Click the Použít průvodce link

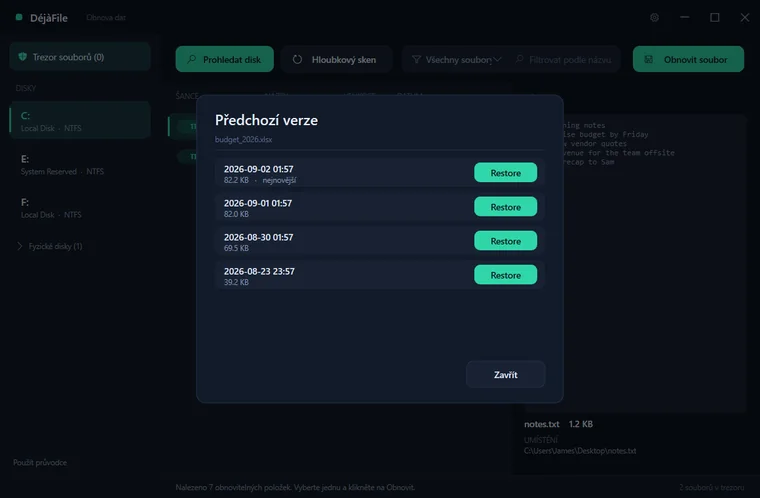[x=40, y=463]
